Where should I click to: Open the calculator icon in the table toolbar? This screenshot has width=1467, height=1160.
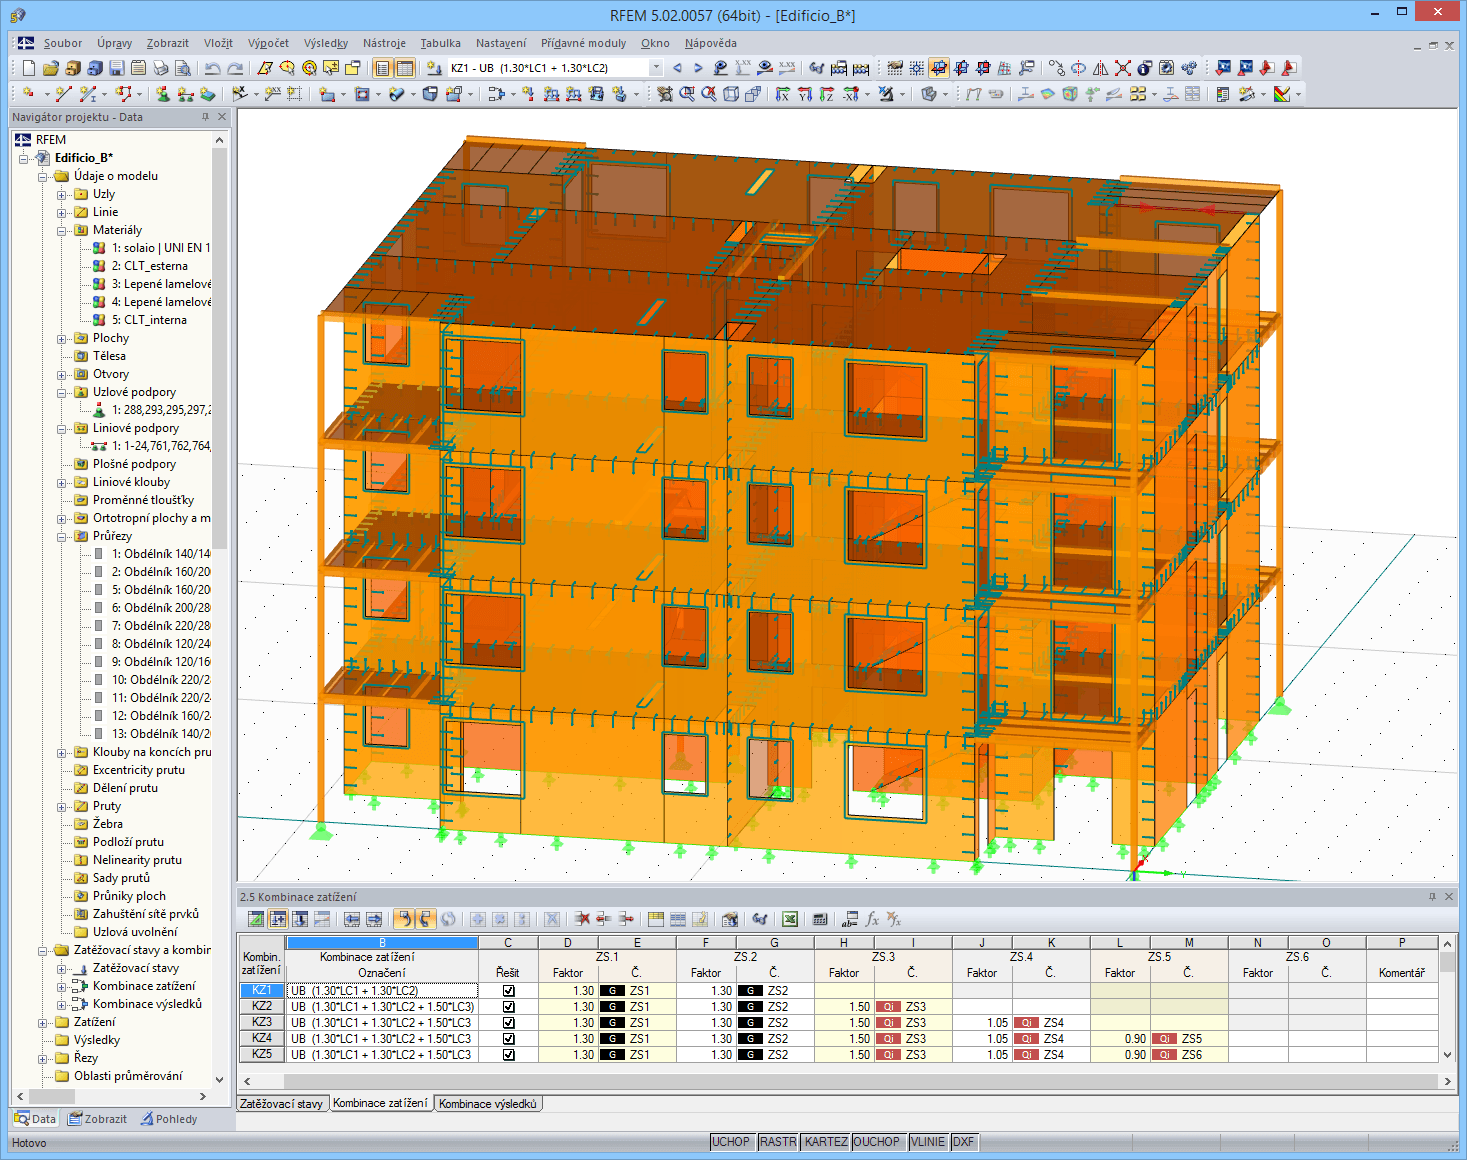click(820, 918)
